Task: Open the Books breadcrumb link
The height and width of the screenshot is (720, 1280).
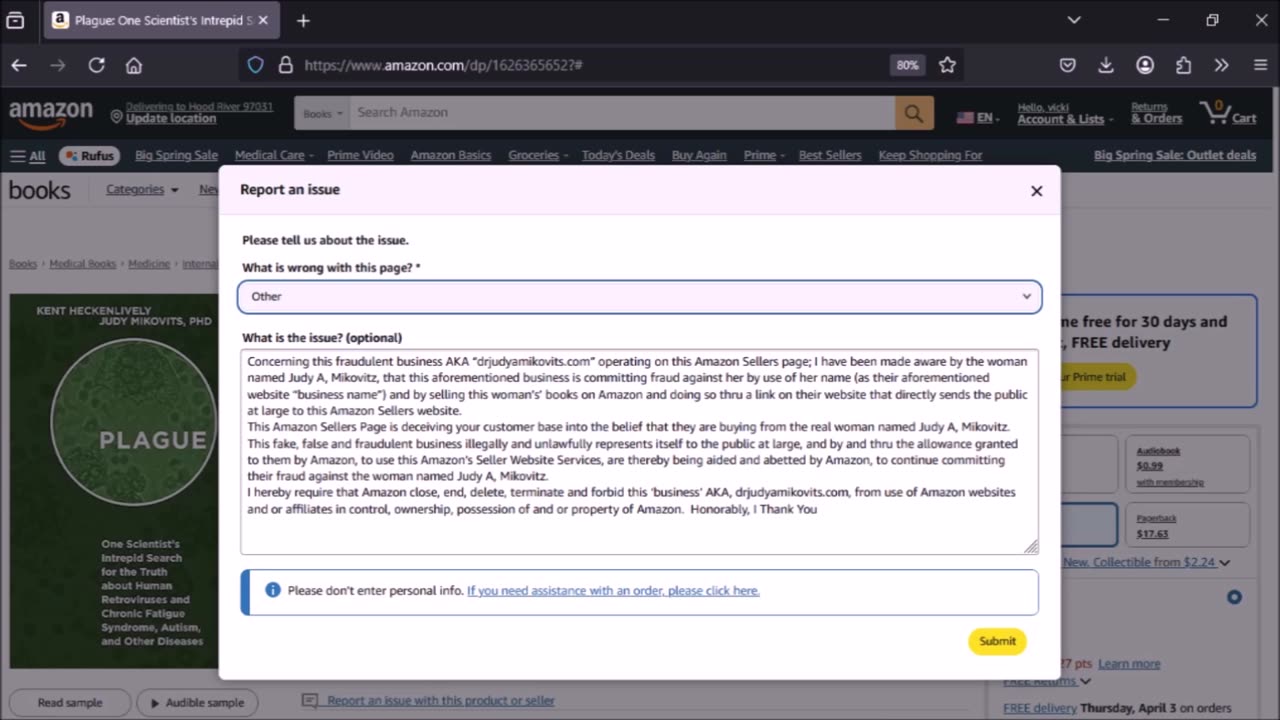Action: pyautogui.click(x=23, y=264)
